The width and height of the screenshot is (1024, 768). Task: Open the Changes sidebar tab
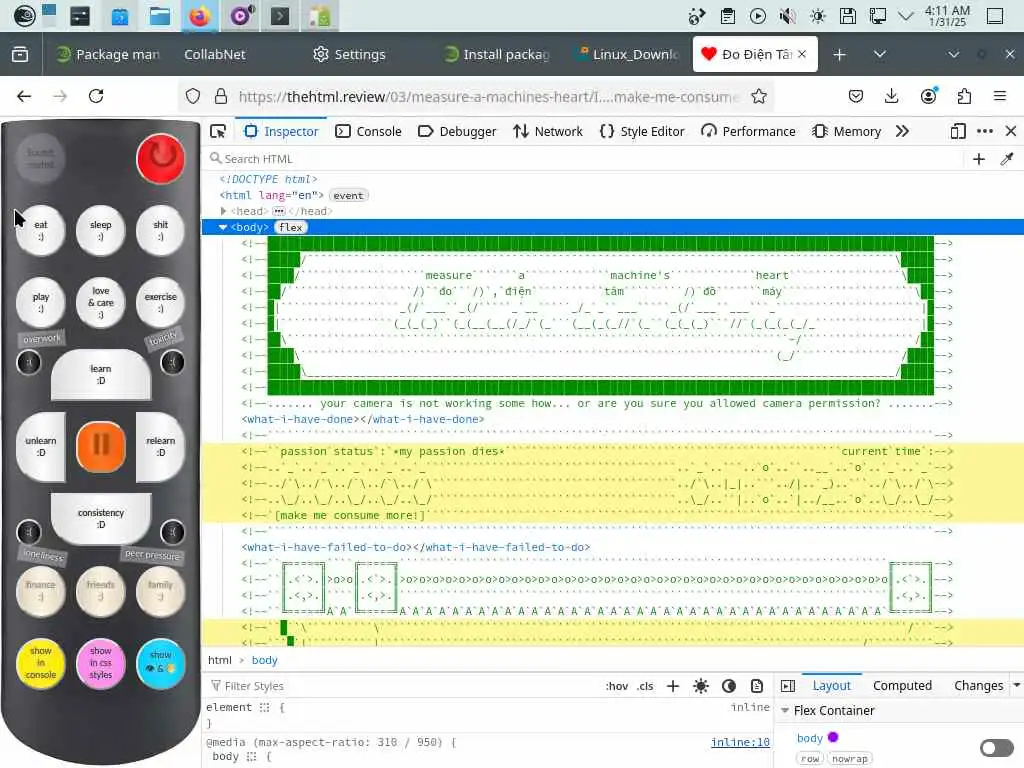coord(978,686)
